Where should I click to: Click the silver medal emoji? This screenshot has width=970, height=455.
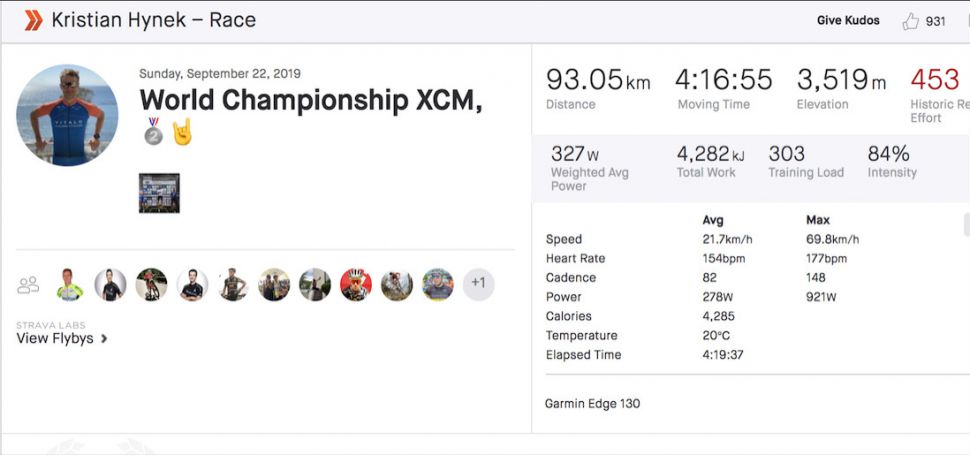[153, 132]
